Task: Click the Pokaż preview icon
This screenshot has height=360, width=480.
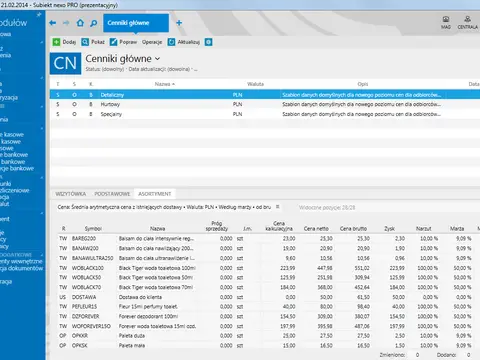Action: click(85, 42)
